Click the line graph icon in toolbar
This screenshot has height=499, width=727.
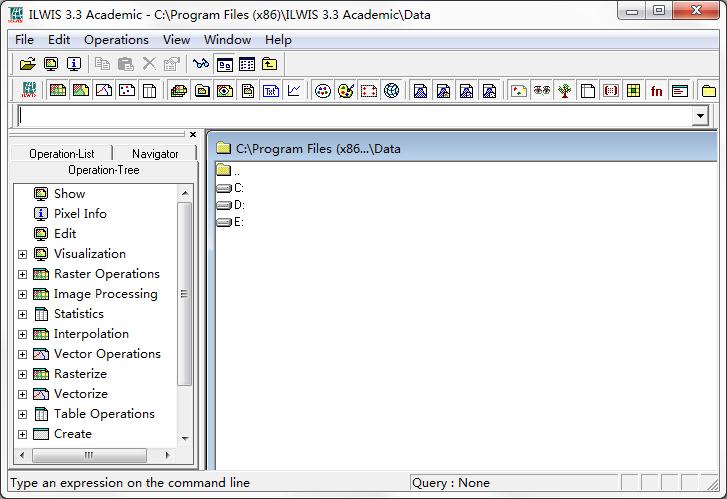pyautogui.click(x=295, y=91)
